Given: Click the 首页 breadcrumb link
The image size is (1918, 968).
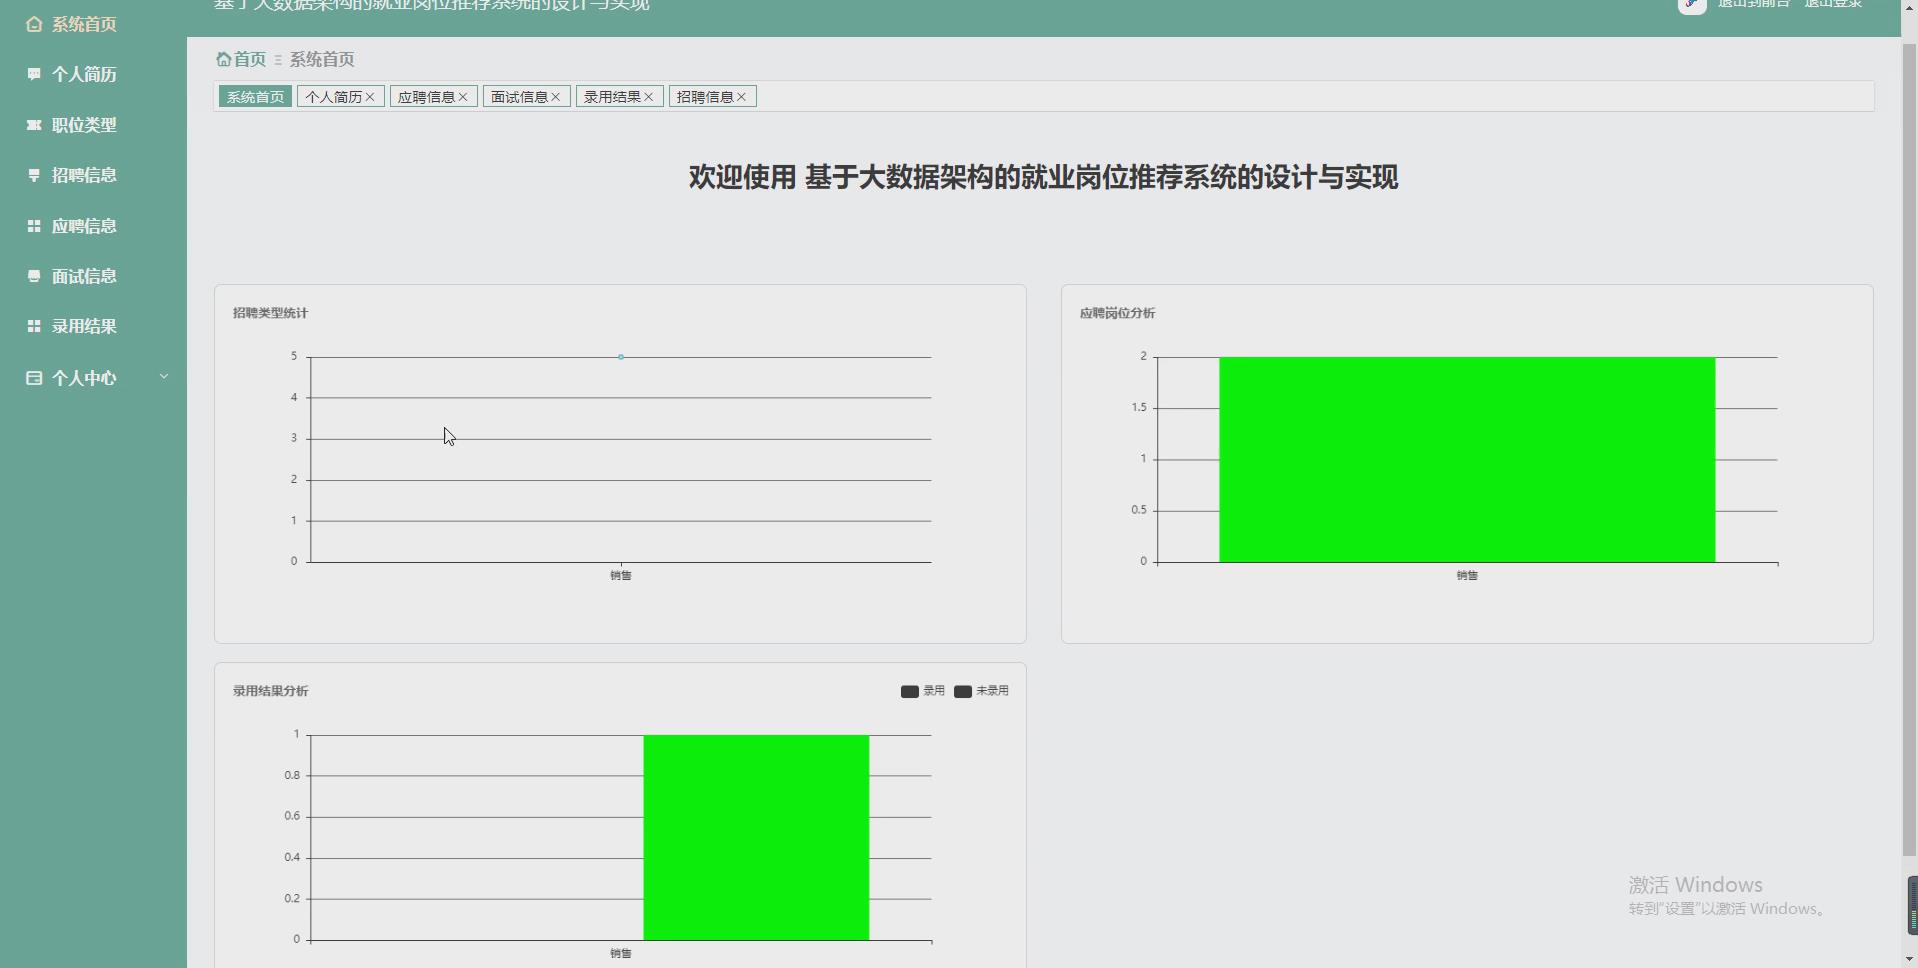Looking at the screenshot, I should [x=249, y=59].
